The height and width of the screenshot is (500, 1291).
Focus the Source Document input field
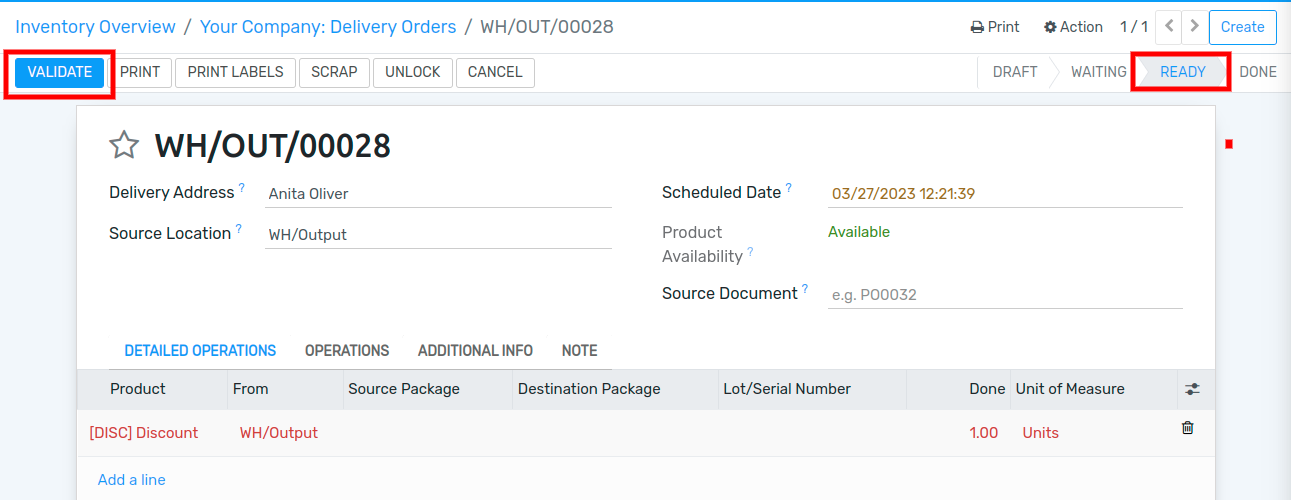pyautogui.click(x=1005, y=295)
